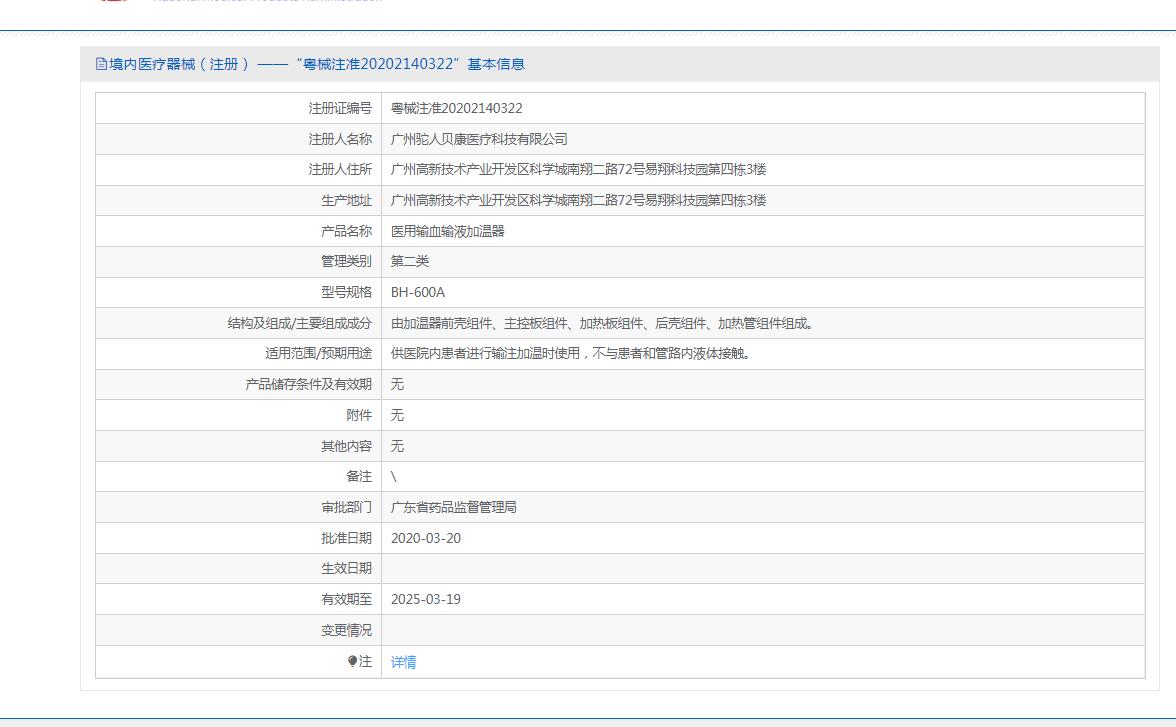The width and height of the screenshot is (1176, 727).
Task: Select the heading text 境内医疗器械（注册）基本信息
Action: point(316,64)
